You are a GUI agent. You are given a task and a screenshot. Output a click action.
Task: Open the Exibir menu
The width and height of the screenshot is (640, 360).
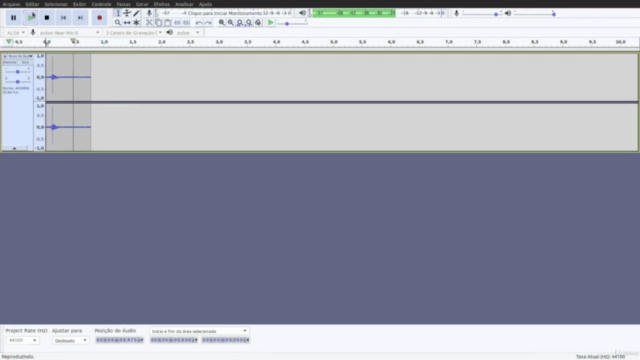coord(79,4)
